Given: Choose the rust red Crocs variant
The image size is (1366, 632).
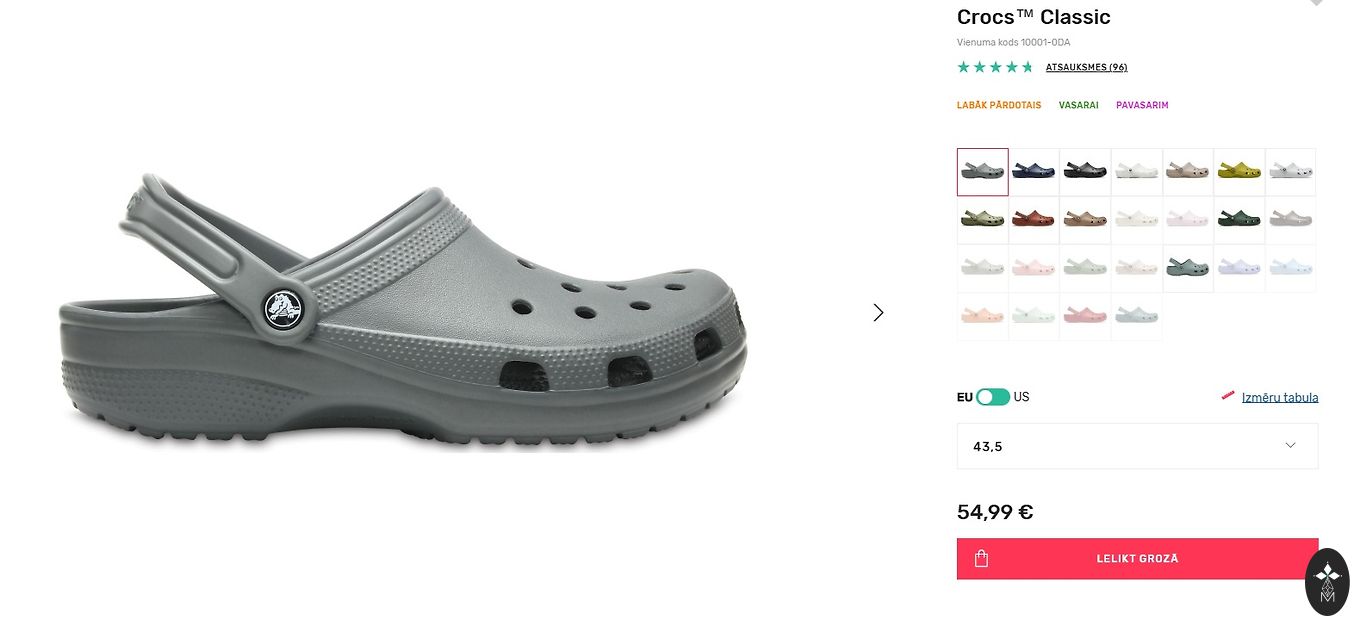Looking at the screenshot, I should click(1034, 219).
